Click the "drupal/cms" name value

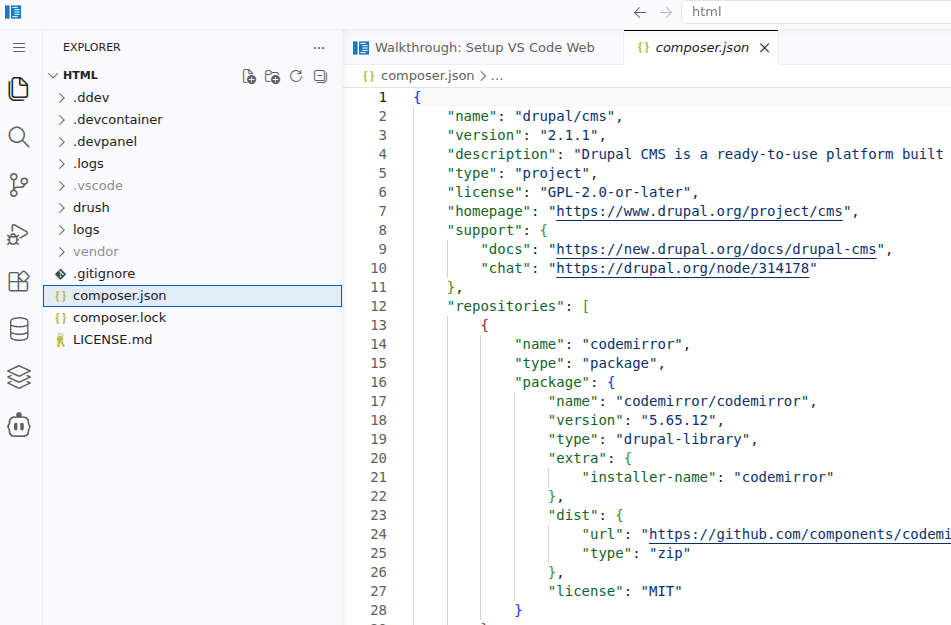click(565, 117)
